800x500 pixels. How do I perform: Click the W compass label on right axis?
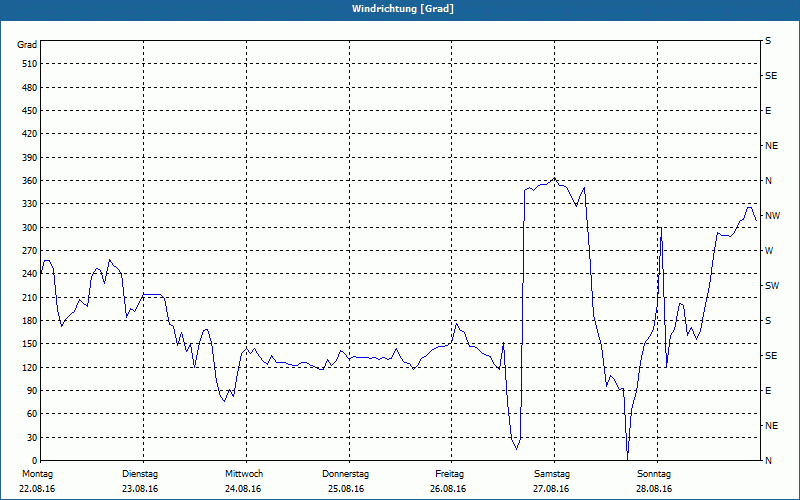click(769, 251)
